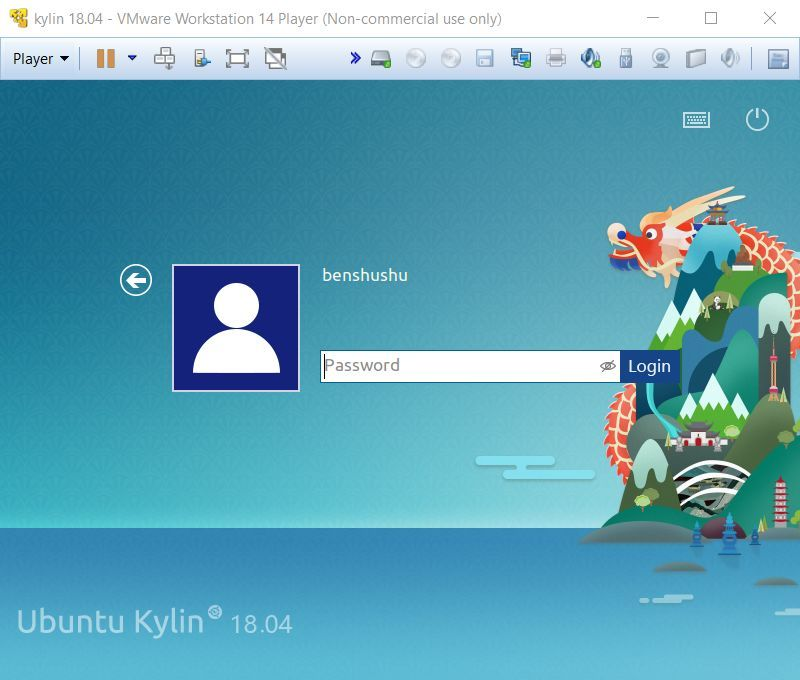Click the VMware icon in the title bar
This screenshot has height=680, width=800.
[19, 18]
